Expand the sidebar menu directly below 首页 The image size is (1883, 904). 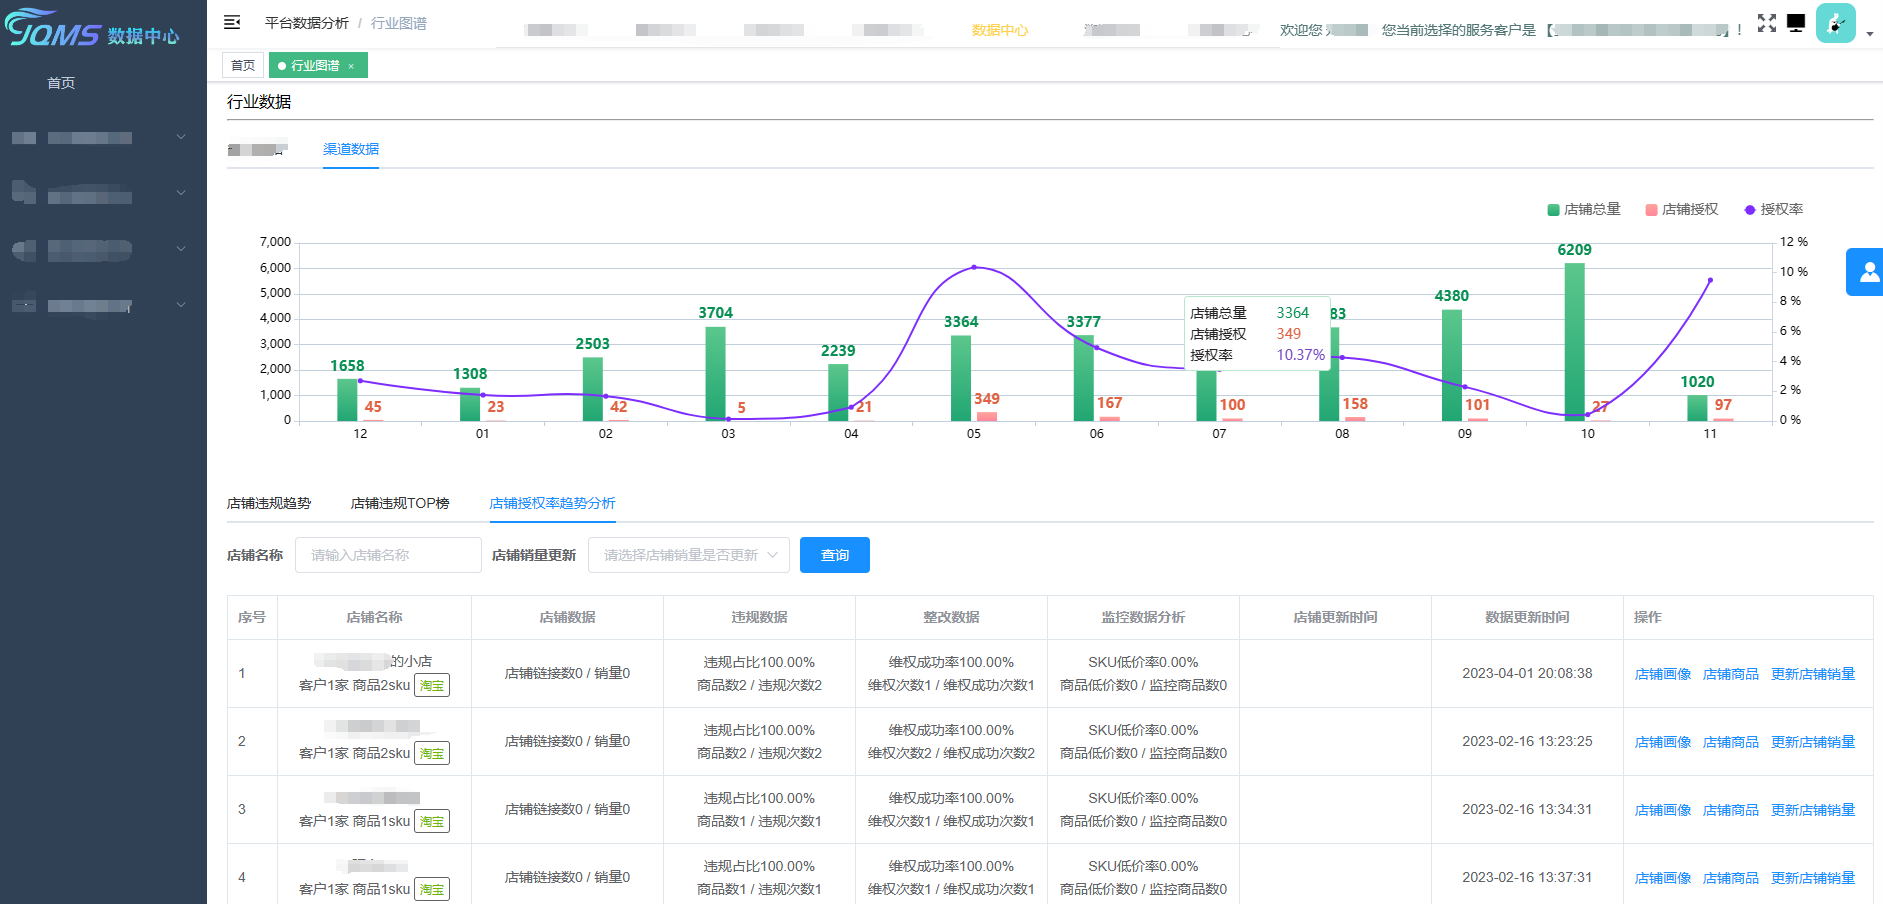tap(103, 137)
